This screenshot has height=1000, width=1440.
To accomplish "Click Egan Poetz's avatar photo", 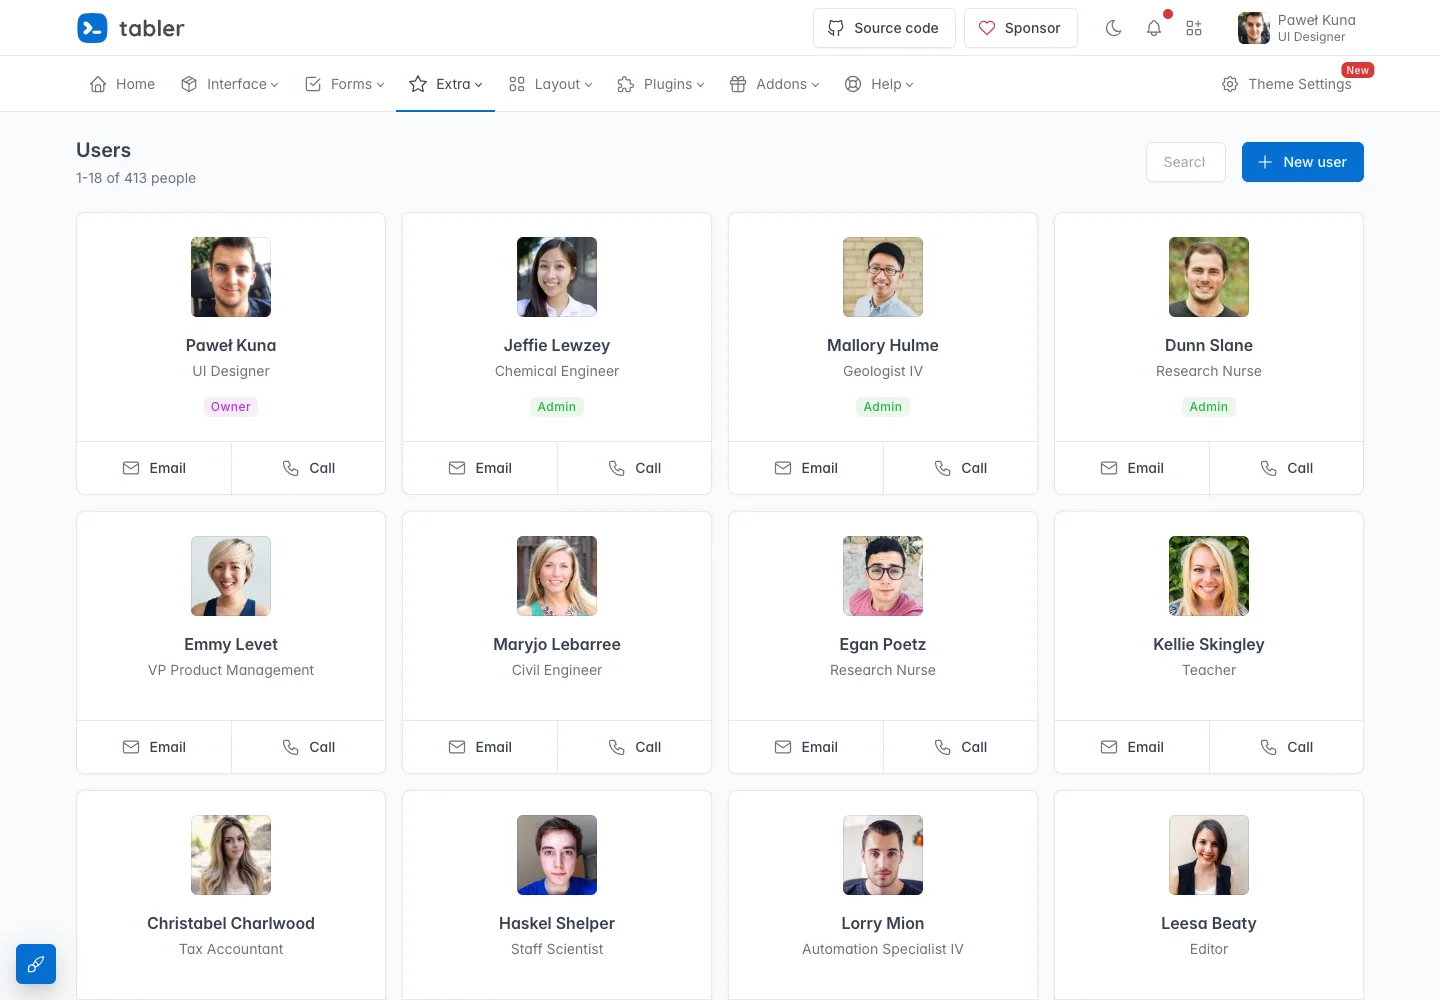I will coord(883,576).
